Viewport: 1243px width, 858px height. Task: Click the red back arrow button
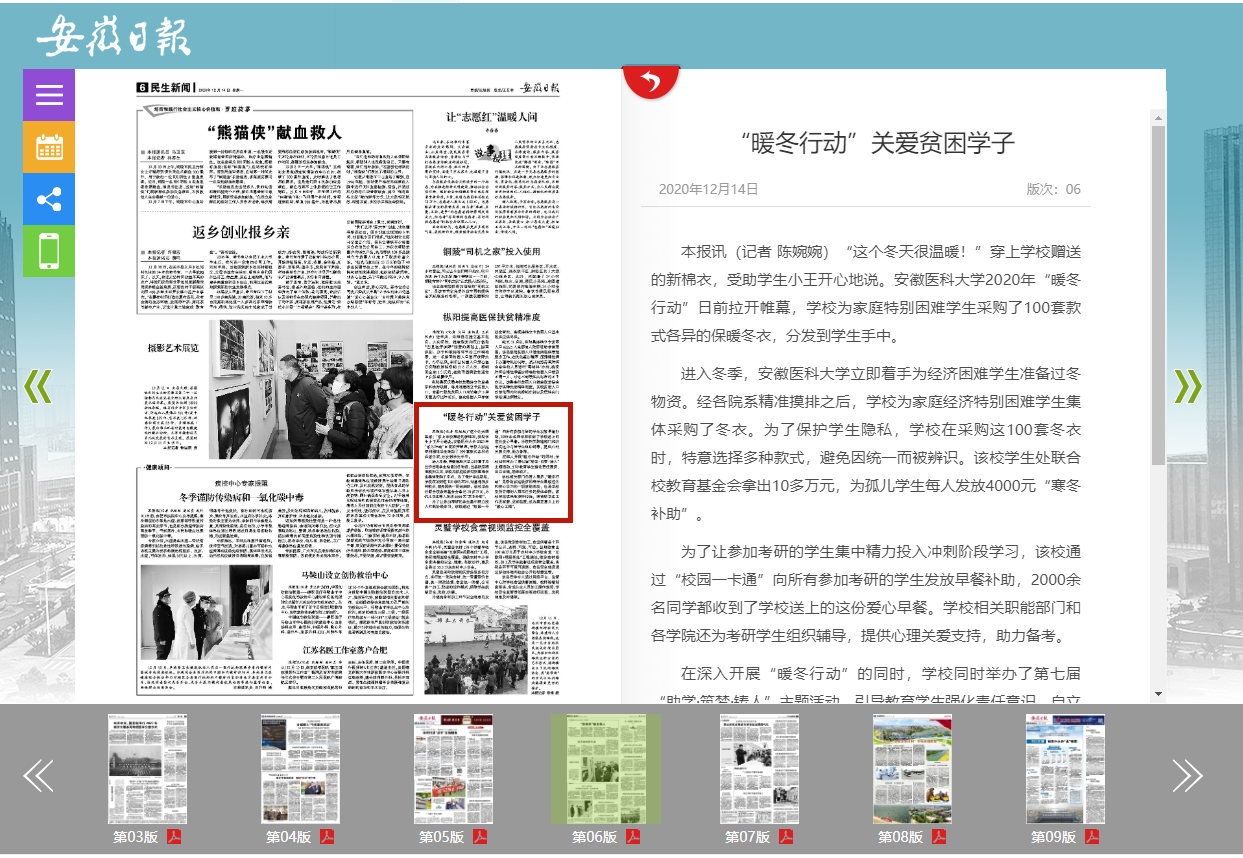point(651,81)
